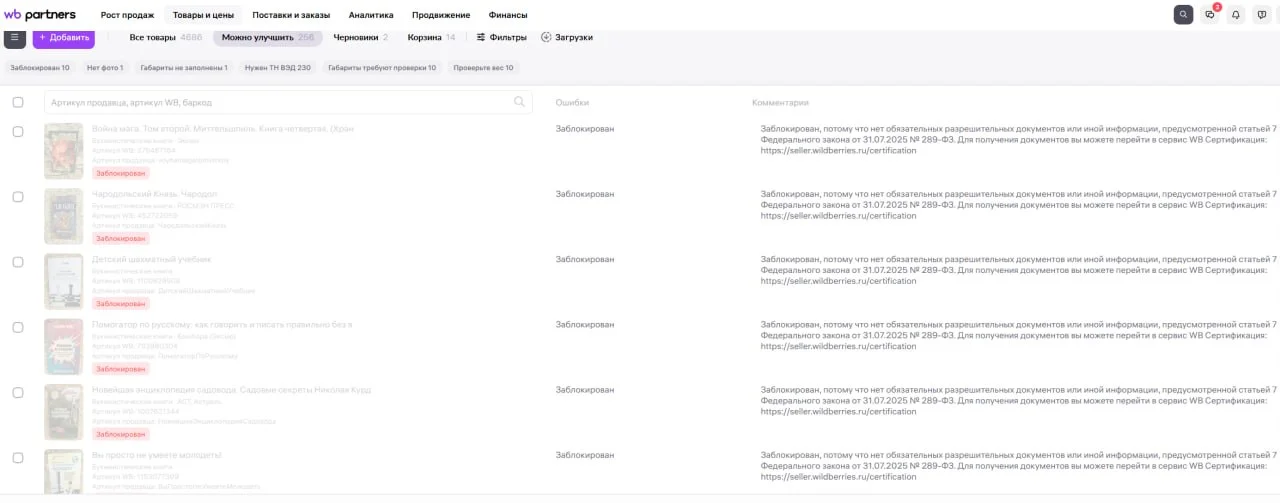Viewport: 1280px width, 503px height.
Task: Open the Новейшая энциклопедия садовода cover thumbnail
Action: click(x=63, y=412)
